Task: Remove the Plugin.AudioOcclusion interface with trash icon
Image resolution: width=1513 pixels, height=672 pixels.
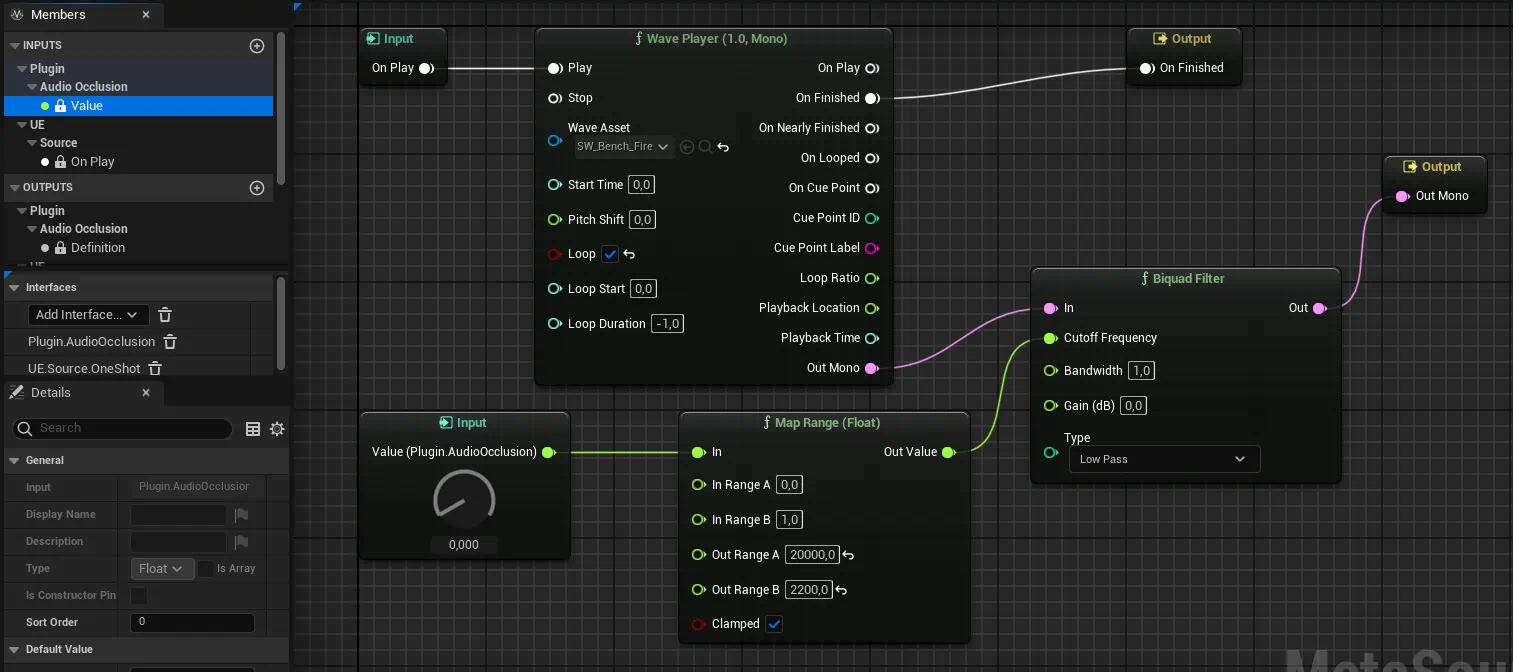Action: [170, 342]
